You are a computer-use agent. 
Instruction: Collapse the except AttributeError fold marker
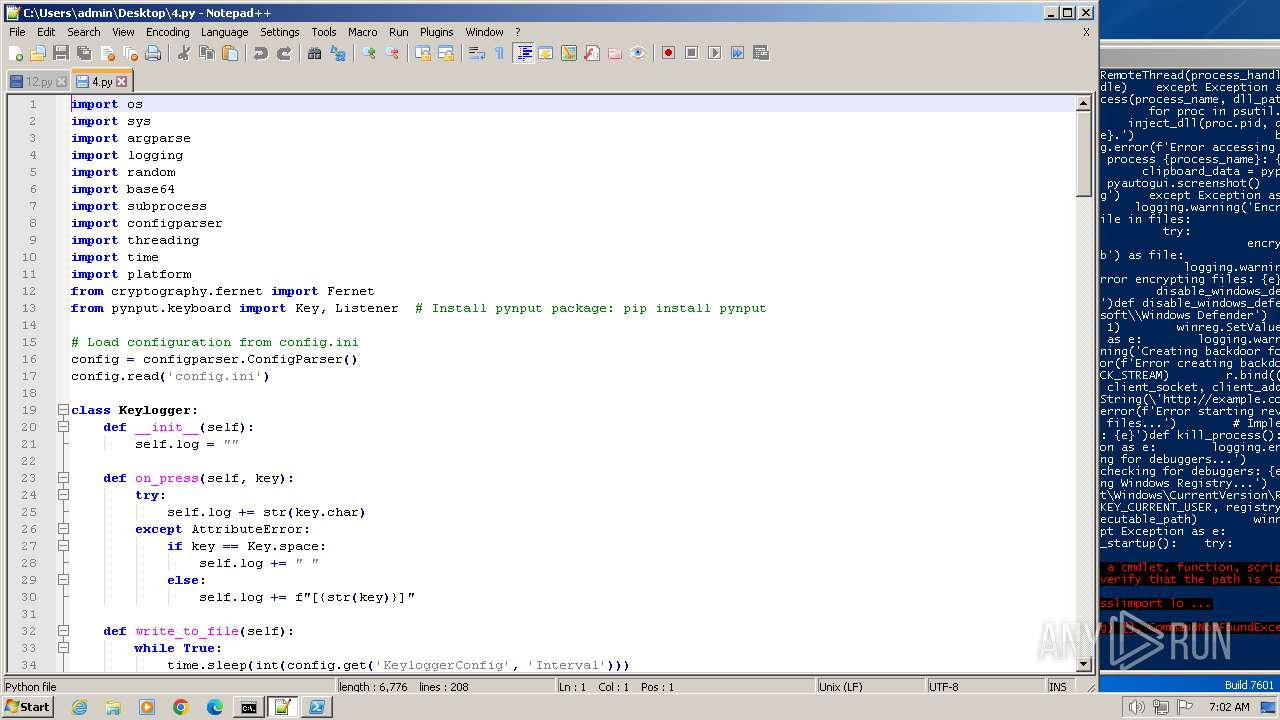click(x=63, y=529)
